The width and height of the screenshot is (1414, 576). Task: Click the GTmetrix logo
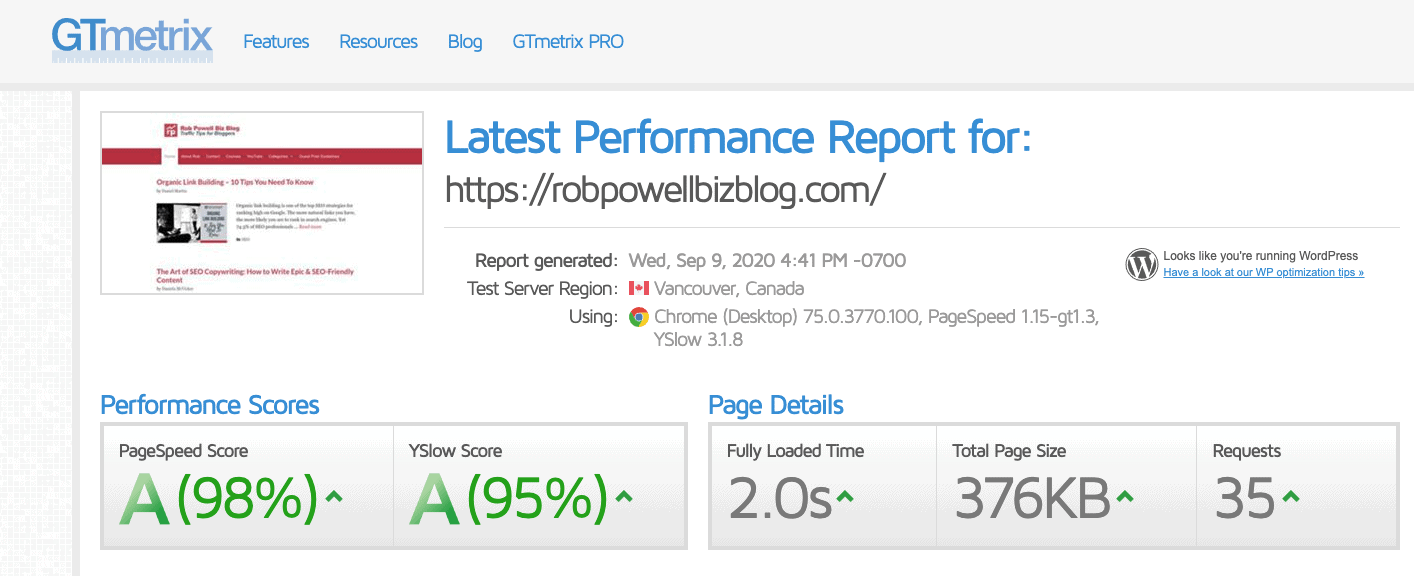coord(131,41)
